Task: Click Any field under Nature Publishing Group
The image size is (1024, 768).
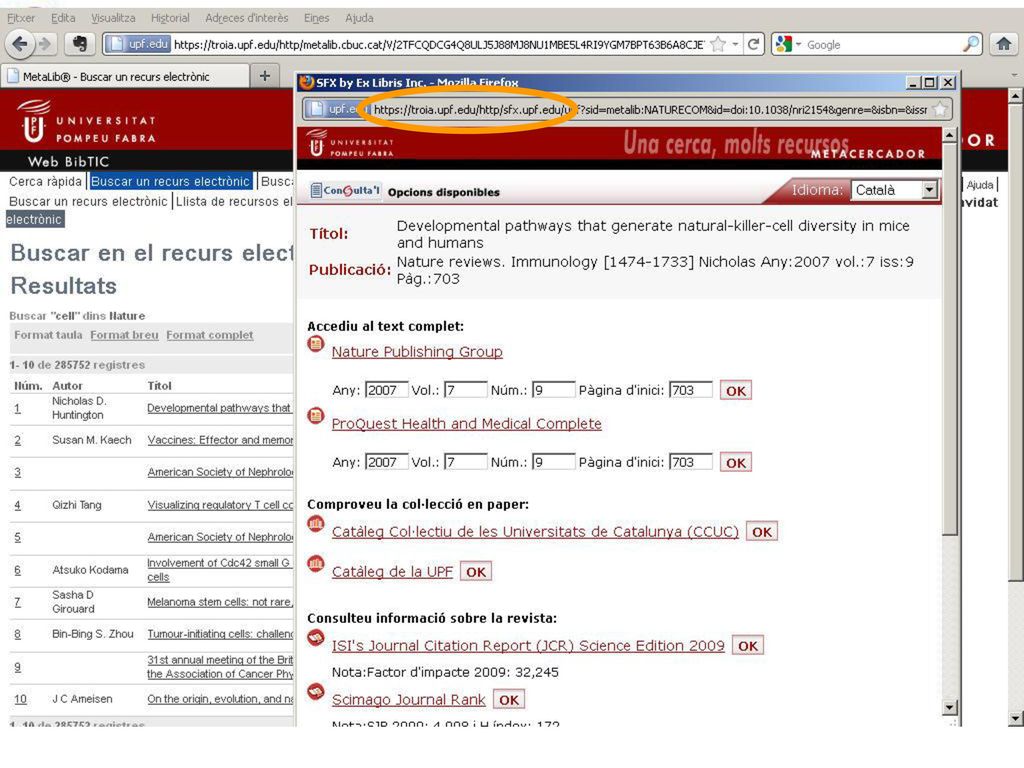Action: pyautogui.click(x=387, y=390)
